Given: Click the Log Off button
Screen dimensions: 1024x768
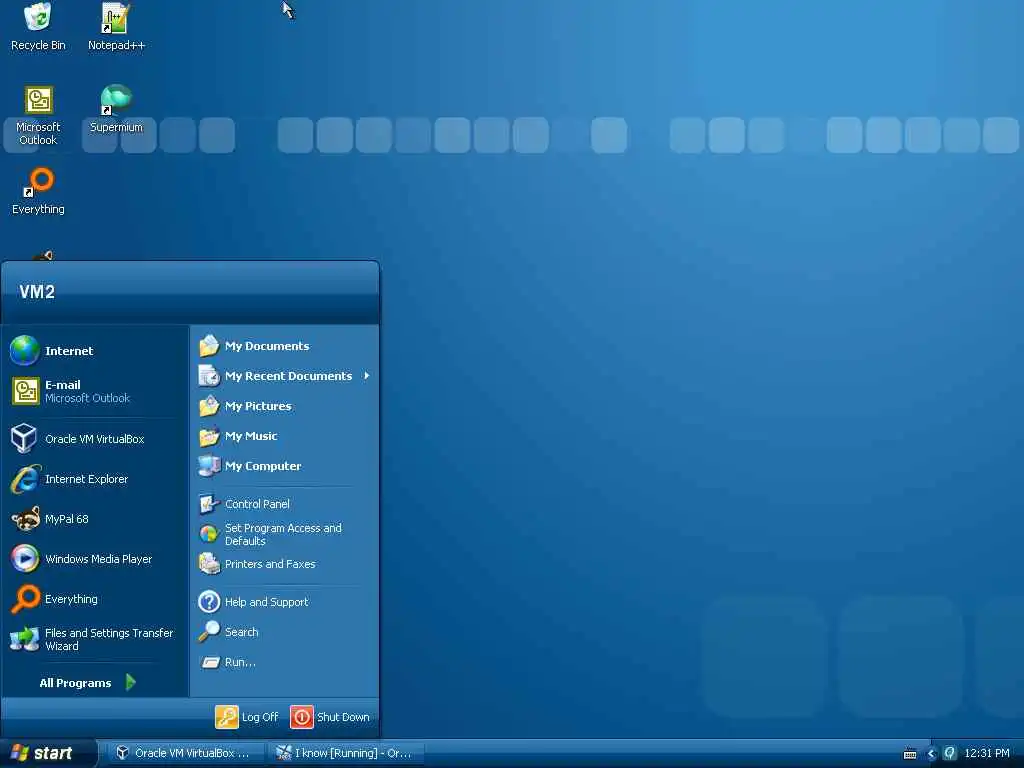Looking at the screenshot, I should point(247,717).
